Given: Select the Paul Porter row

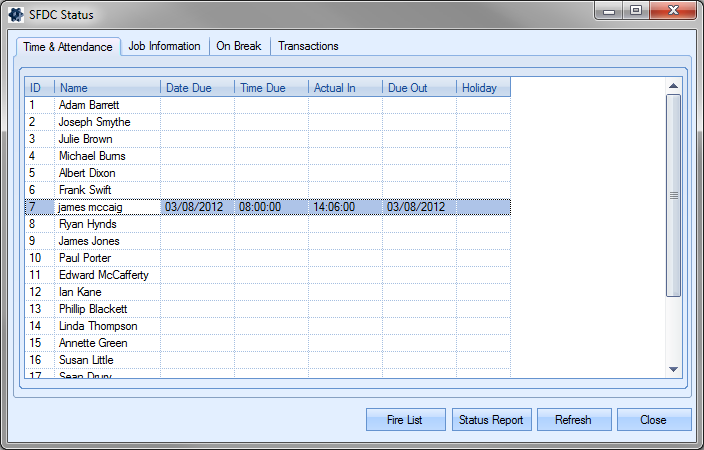Looking at the screenshot, I should [268, 258].
